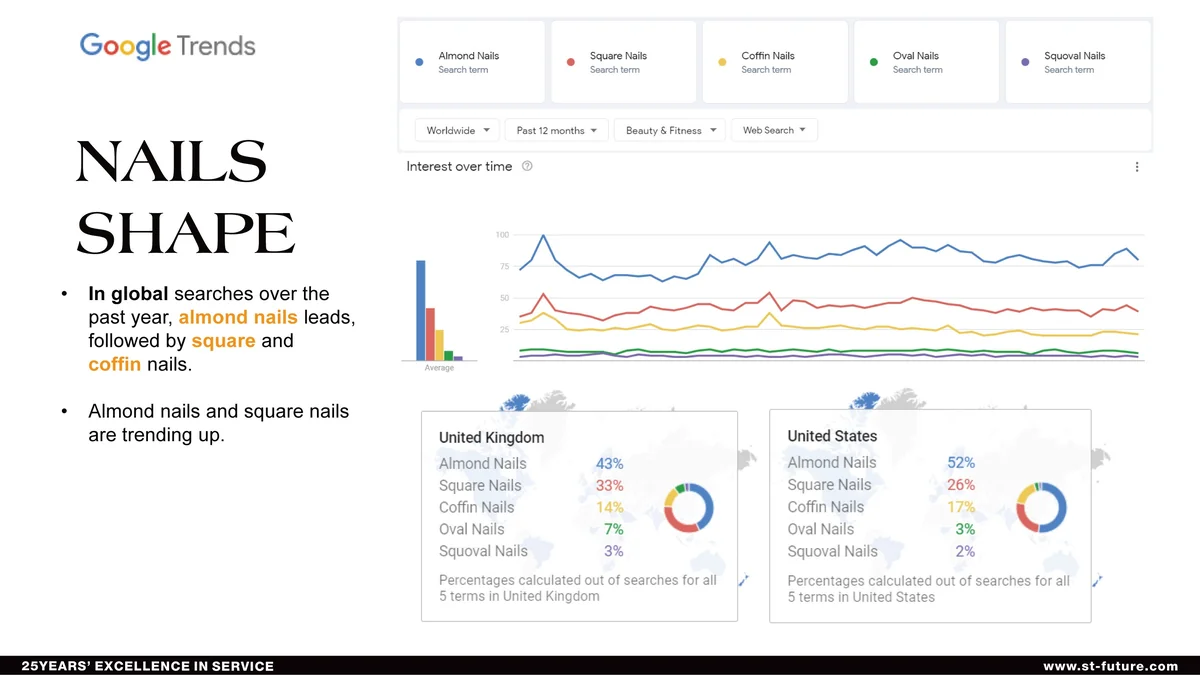Click the "Interest over time" heading
Screen dimensions: 1200x675
[459, 166]
